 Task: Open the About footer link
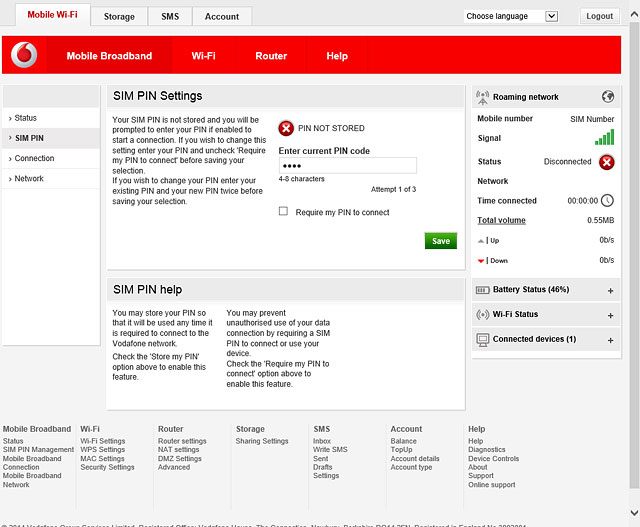[478, 467]
